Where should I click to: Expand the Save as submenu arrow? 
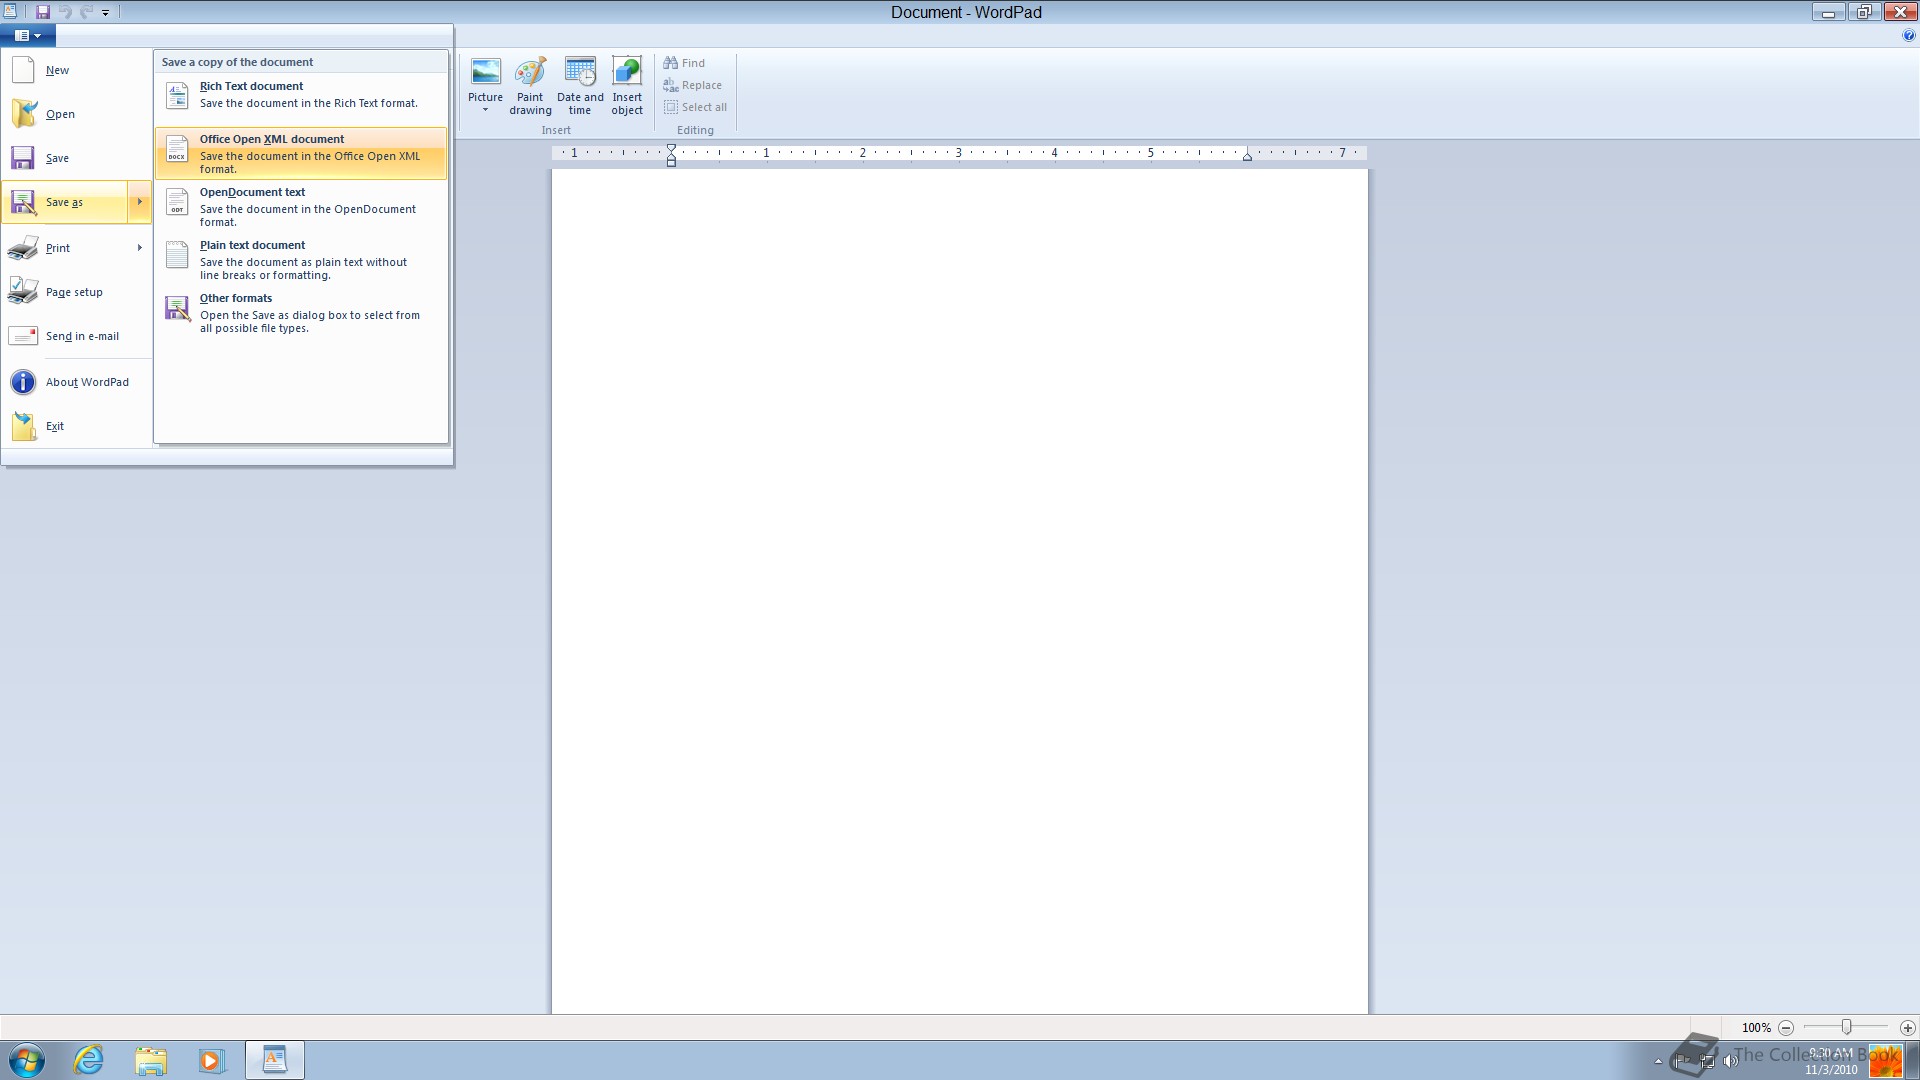(139, 202)
